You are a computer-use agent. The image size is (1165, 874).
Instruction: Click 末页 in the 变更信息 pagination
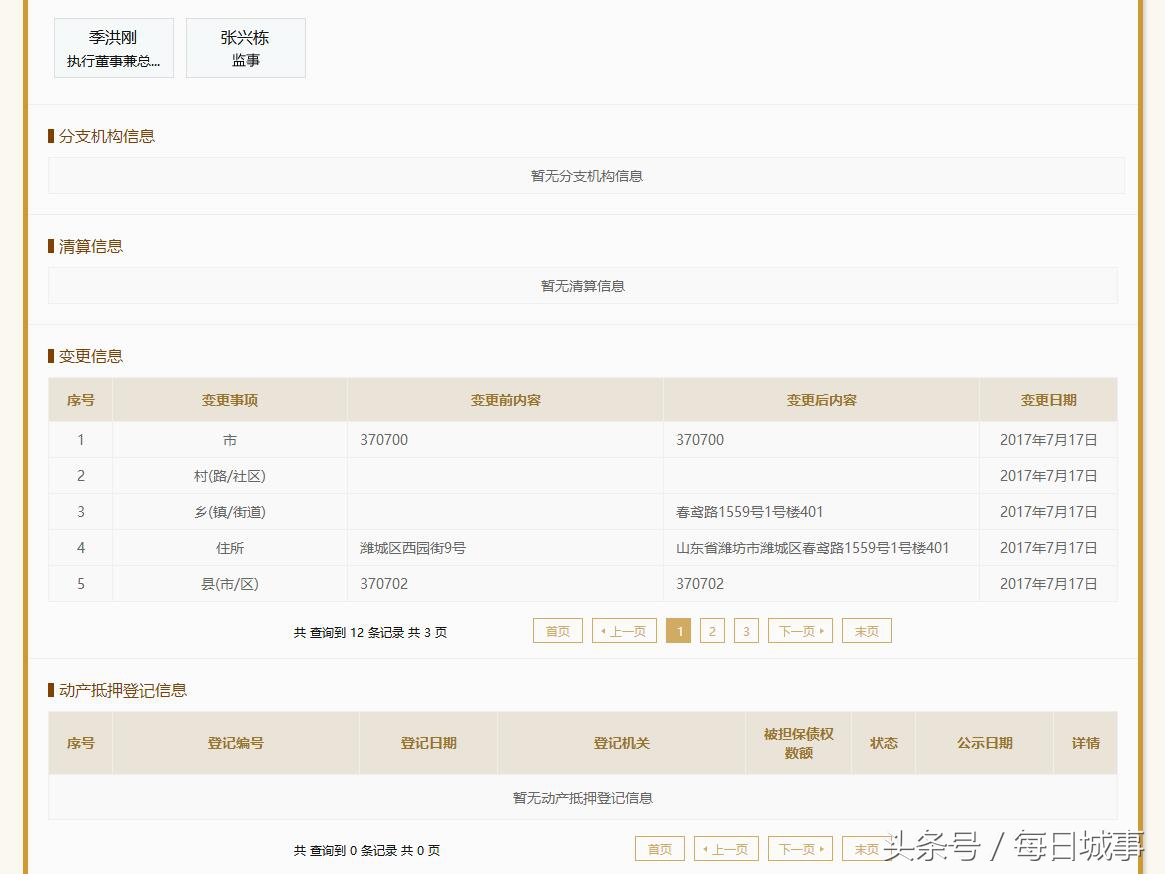[866, 630]
